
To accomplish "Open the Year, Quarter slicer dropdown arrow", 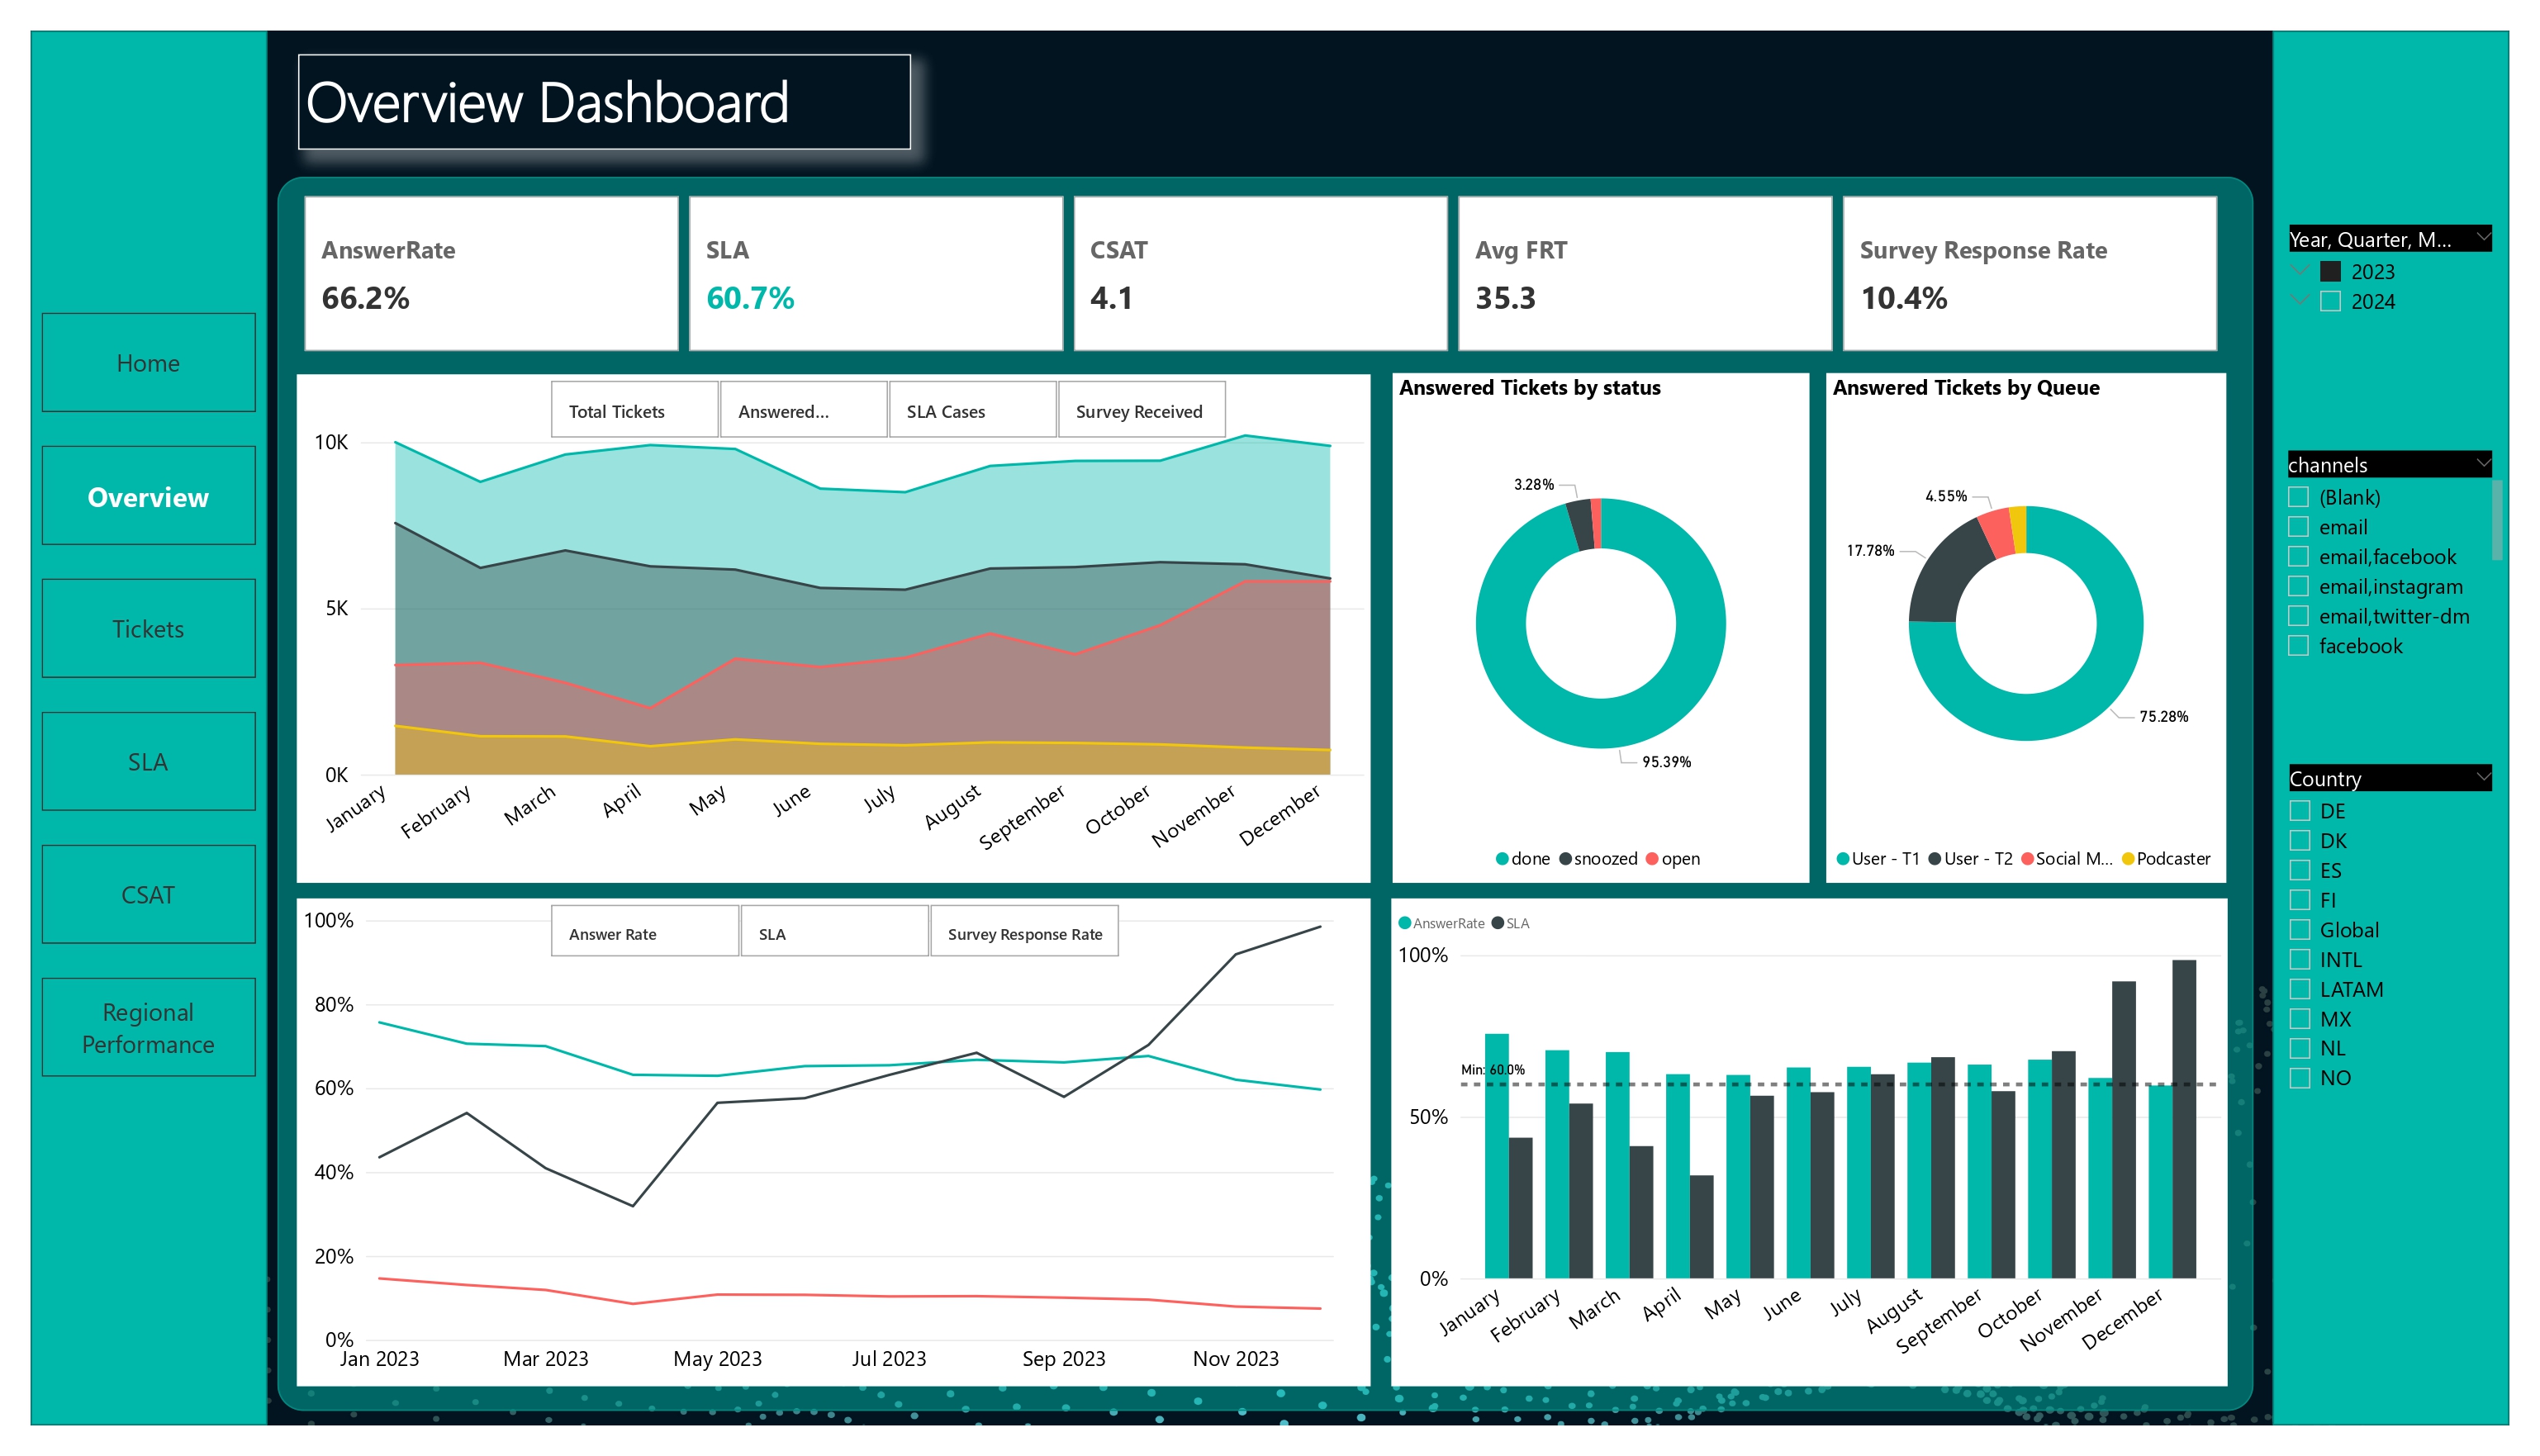I will coord(2482,238).
